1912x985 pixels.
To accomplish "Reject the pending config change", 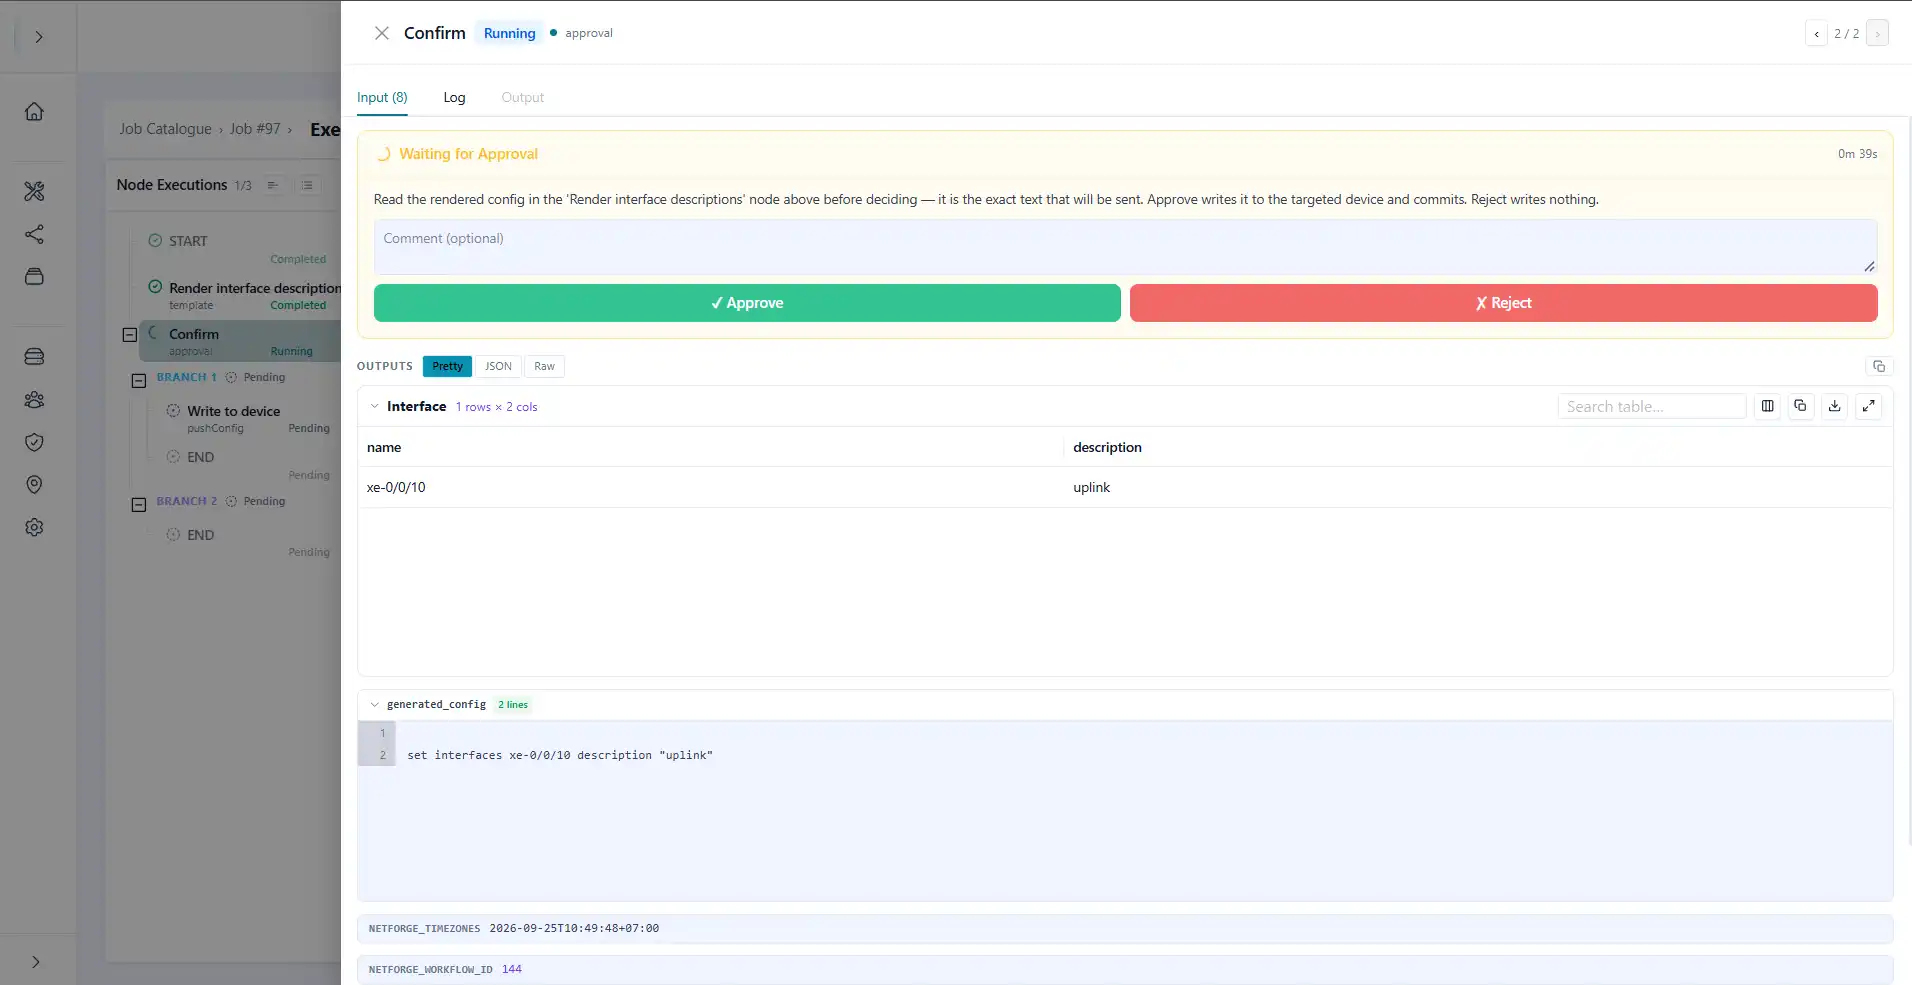I will coord(1503,303).
